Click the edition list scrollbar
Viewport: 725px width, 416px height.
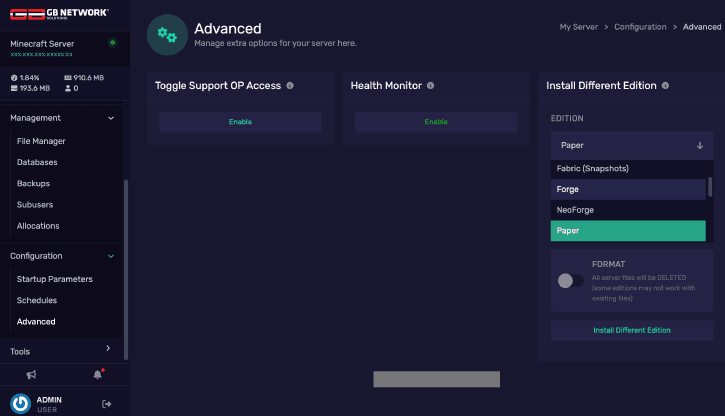pos(710,187)
